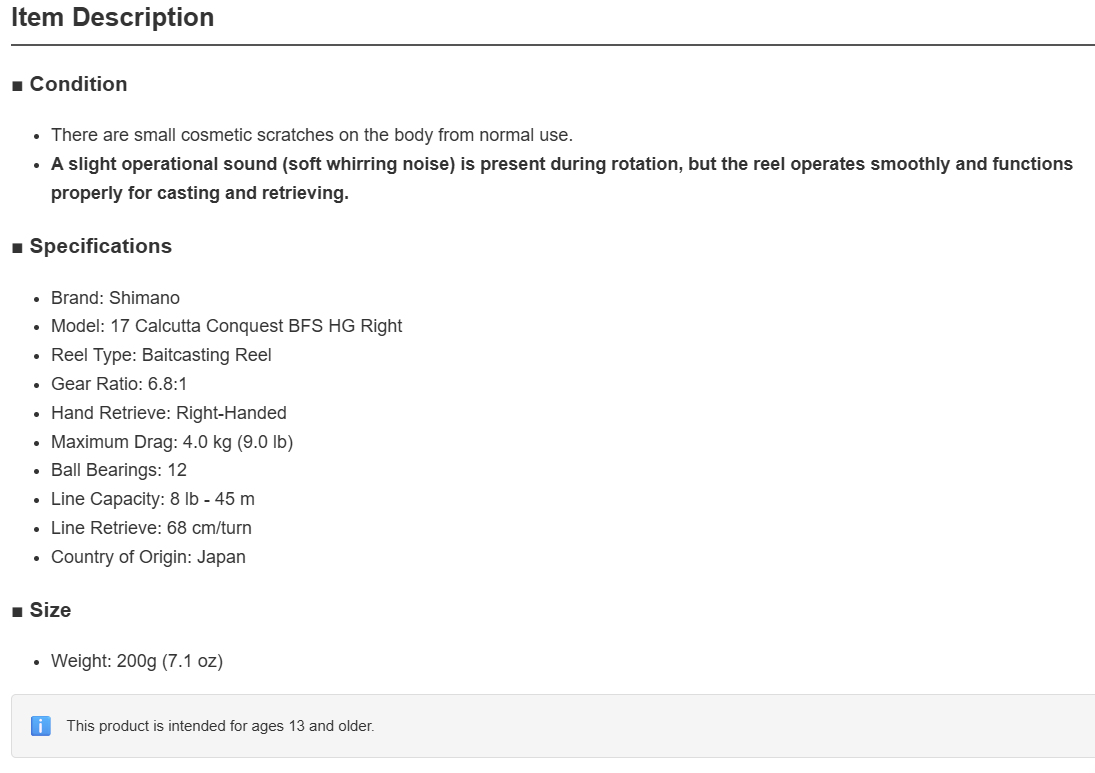Click the Specifications section heading
The width and height of the screenshot is (1095, 773).
point(101,246)
